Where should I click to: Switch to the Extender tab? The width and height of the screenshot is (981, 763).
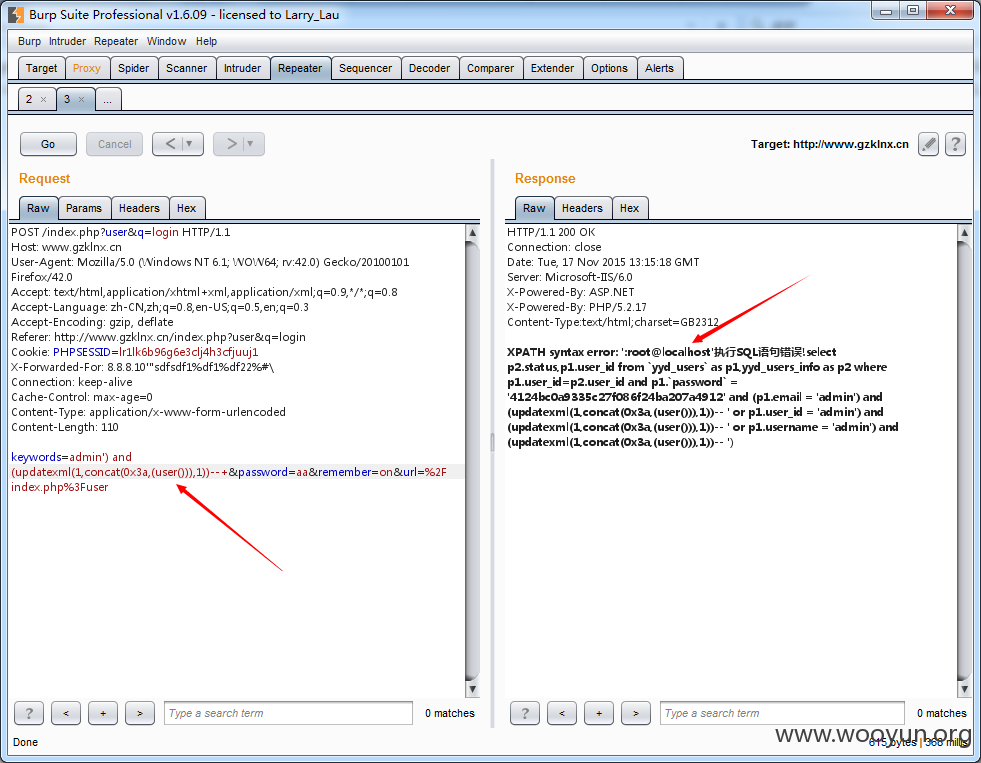[x=552, y=68]
